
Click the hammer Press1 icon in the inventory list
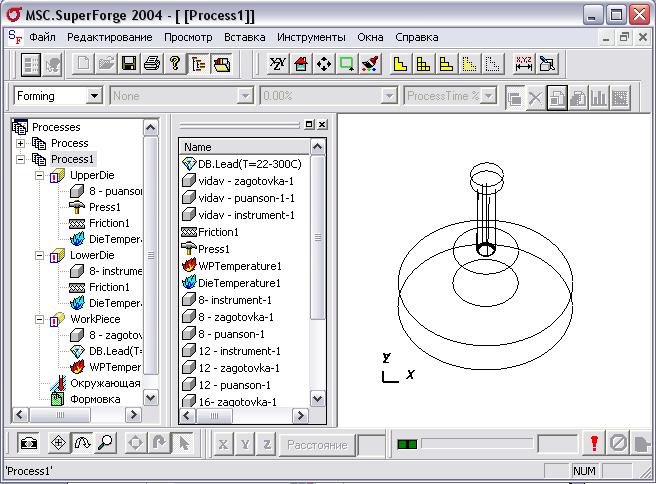tap(189, 248)
